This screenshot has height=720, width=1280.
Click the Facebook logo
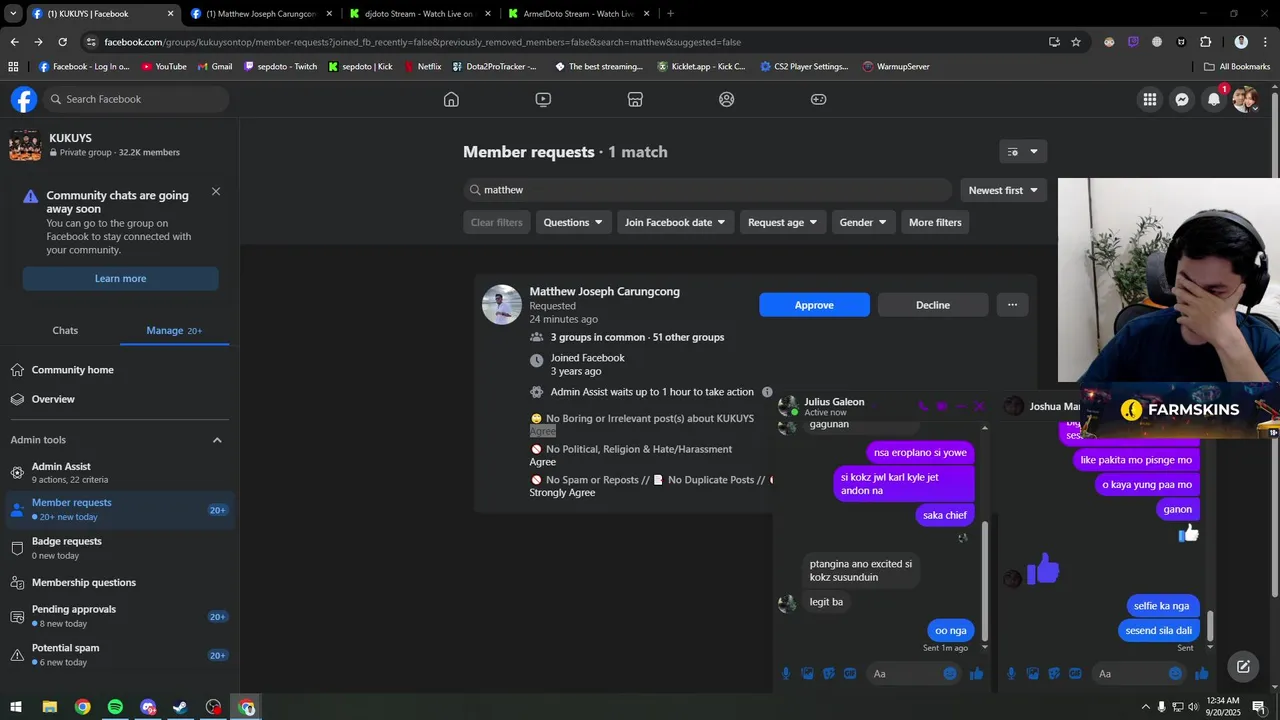click(x=24, y=99)
